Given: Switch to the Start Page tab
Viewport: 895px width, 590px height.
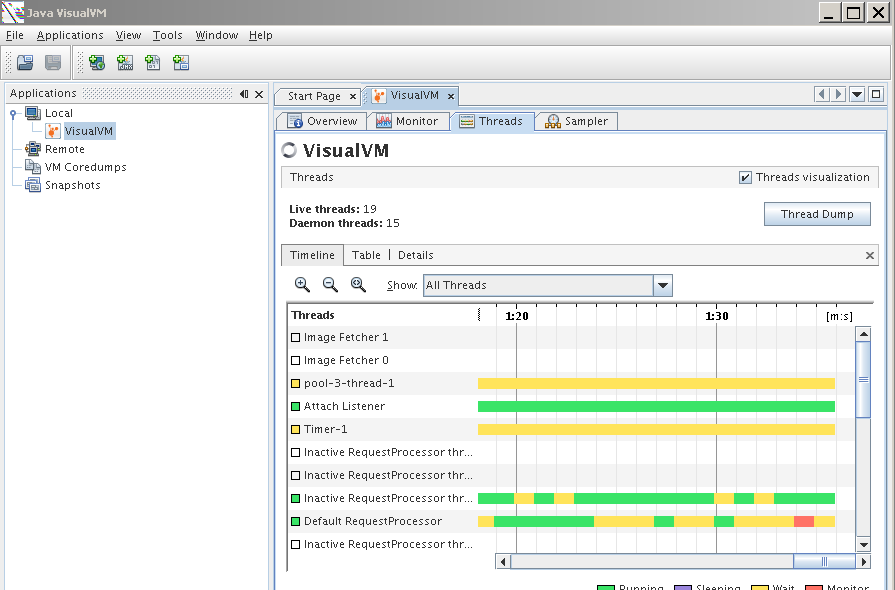Looking at the screenshot, I should (x=314, y=96).
